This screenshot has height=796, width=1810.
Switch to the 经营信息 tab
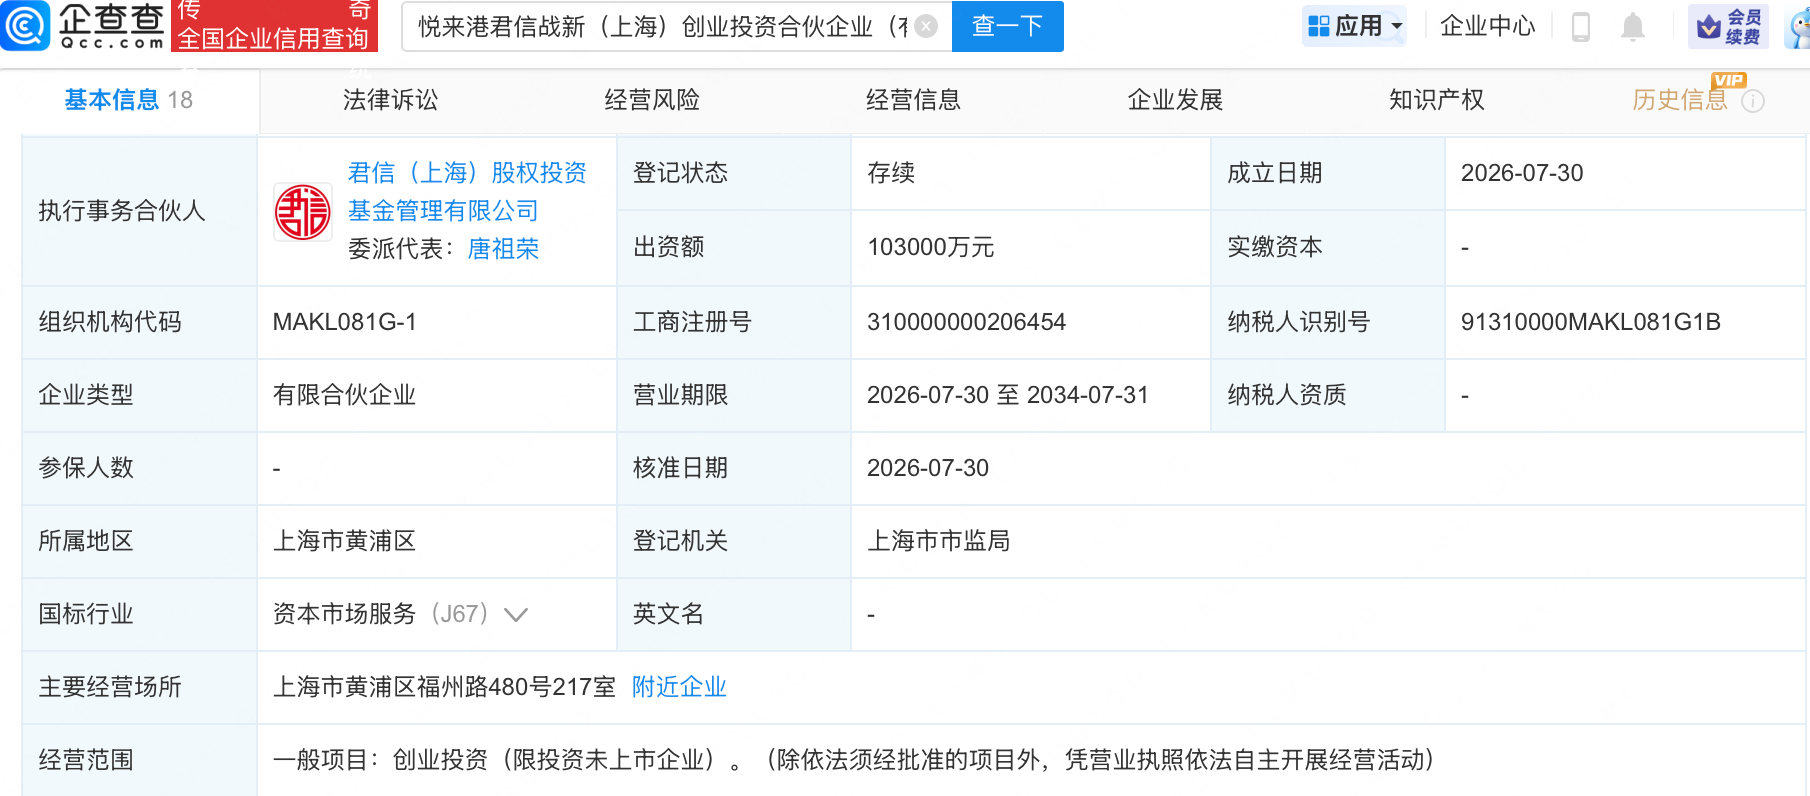(913, 100)
